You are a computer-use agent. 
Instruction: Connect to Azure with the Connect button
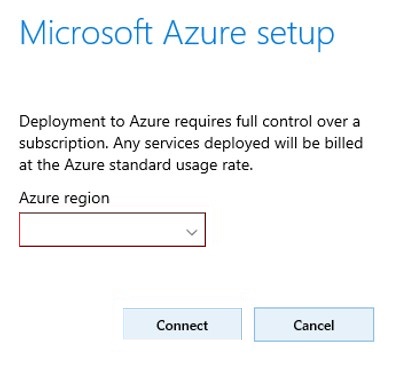pyautogui.click(x=182, y=324)
